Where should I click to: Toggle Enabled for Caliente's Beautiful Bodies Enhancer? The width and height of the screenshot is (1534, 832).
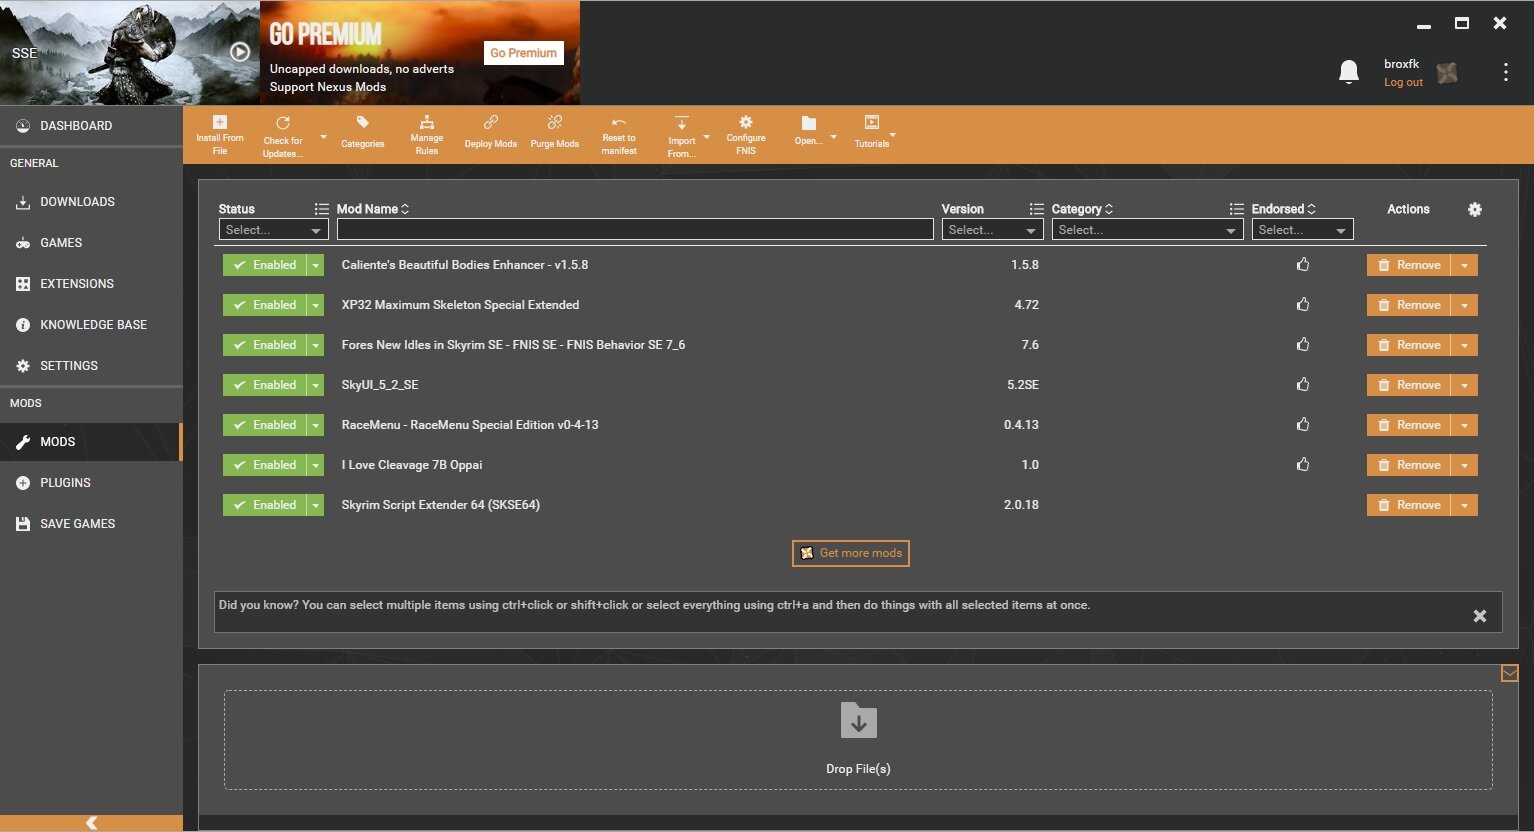[264, 265]
